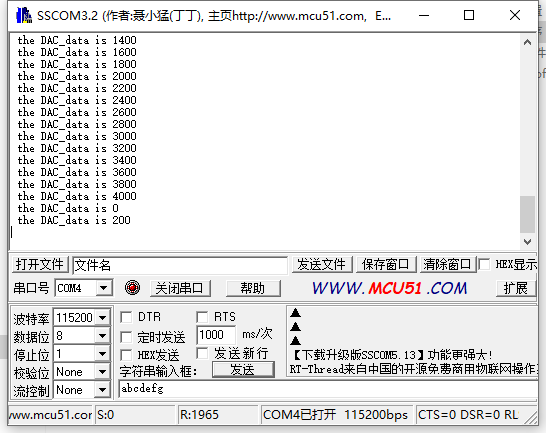Click the vertical scrollbar thumb in receive window

[x=527, y=214]
